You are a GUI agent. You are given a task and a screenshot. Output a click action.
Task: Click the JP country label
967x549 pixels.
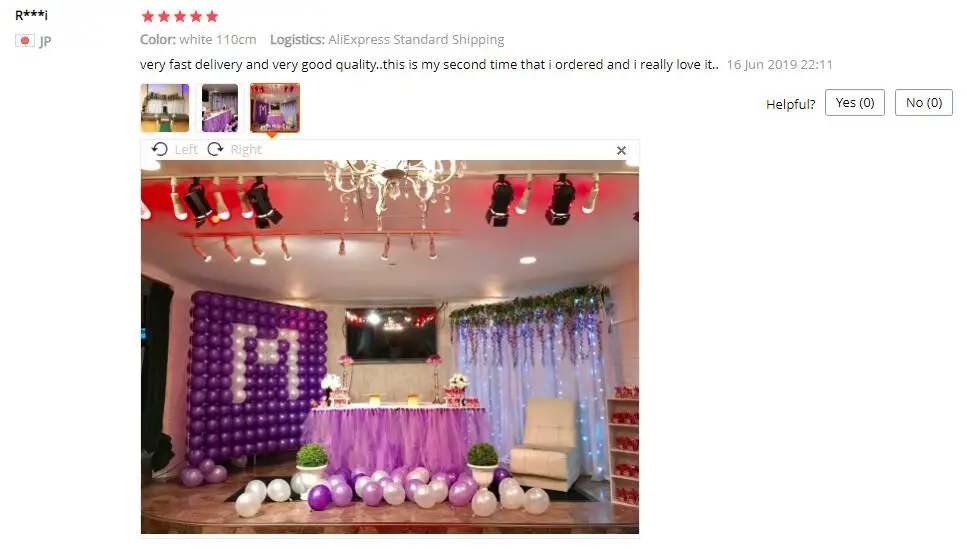click(45, 41)
